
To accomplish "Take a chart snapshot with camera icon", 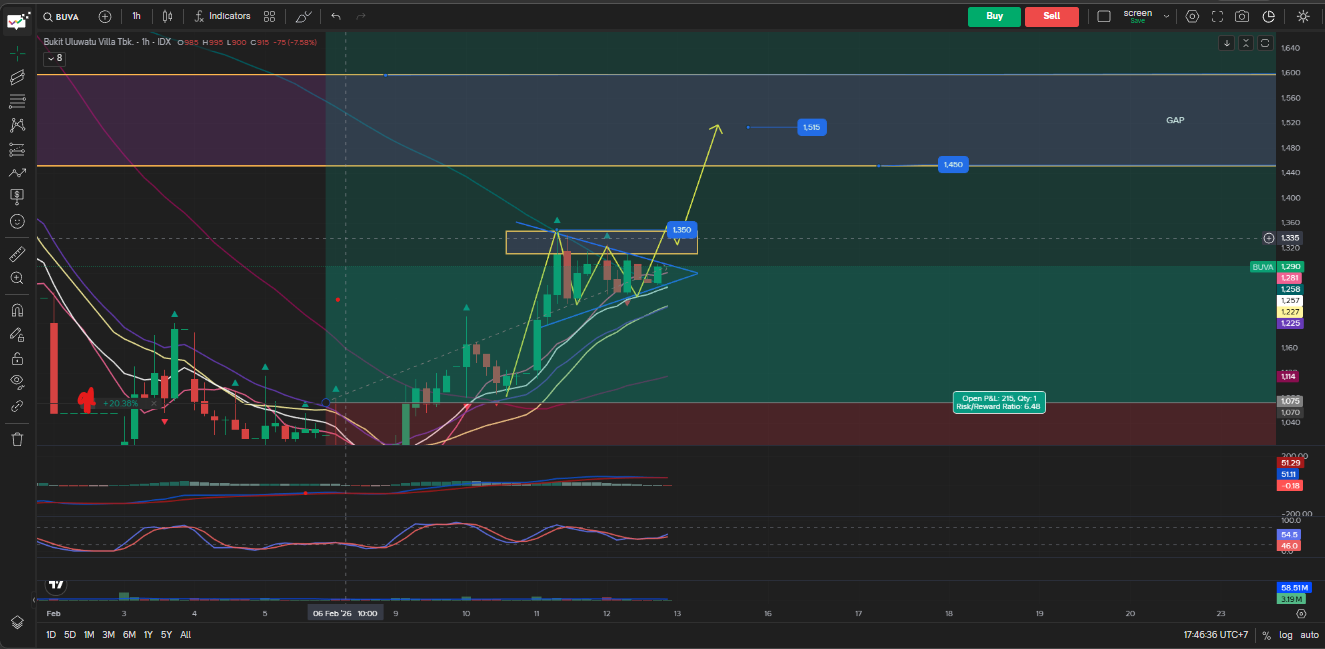I will click(x=1242, y=16).
